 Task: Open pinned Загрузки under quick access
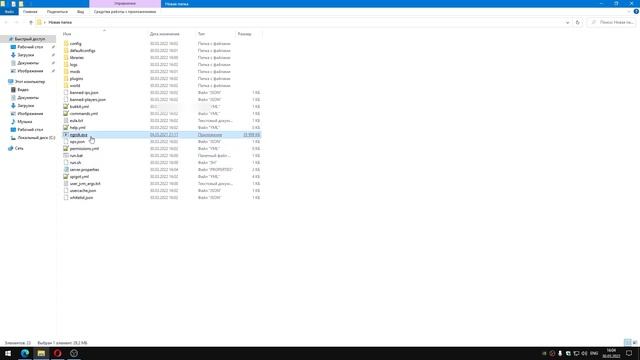pyautogui.click(x=26, y=55)
